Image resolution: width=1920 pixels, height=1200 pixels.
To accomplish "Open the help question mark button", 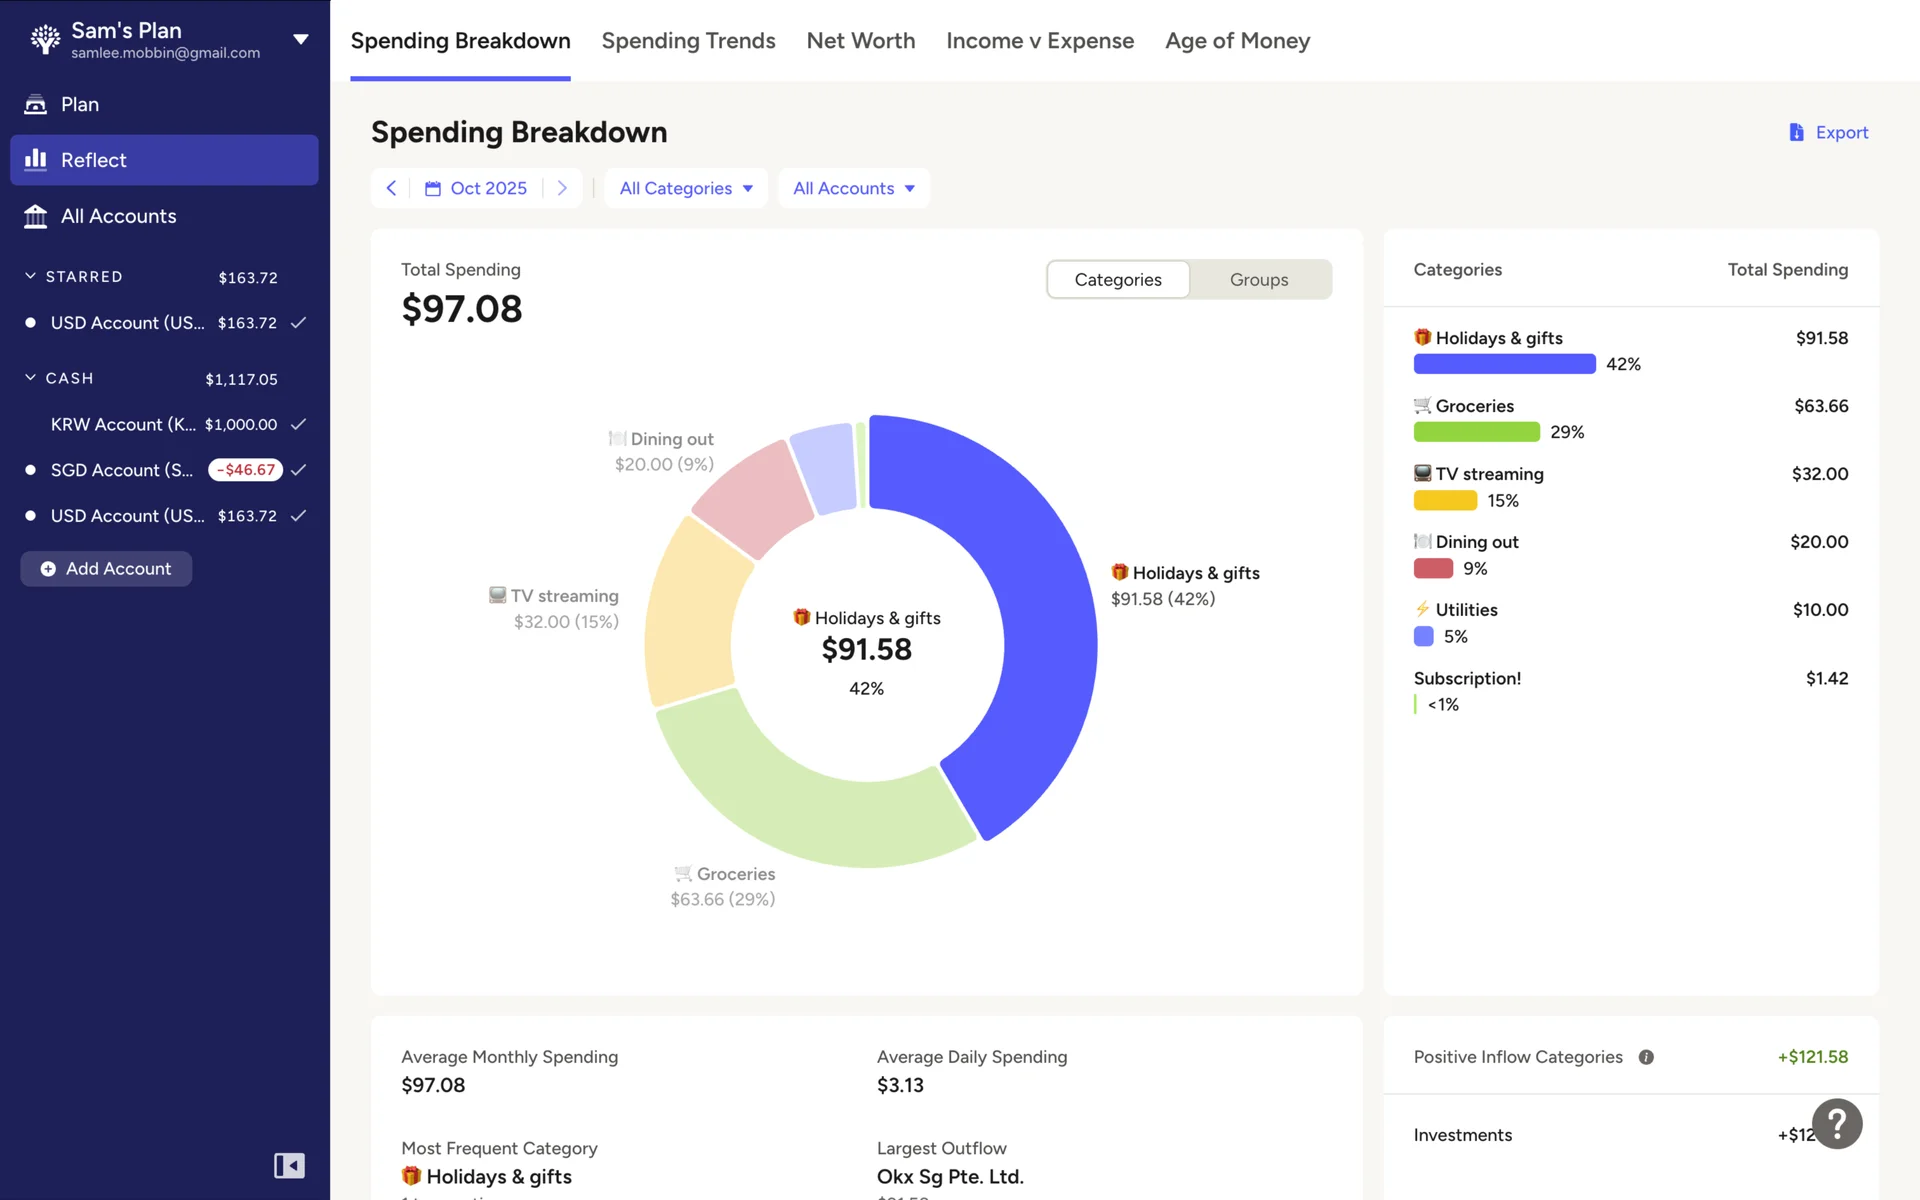I will click(1836, 1124).
